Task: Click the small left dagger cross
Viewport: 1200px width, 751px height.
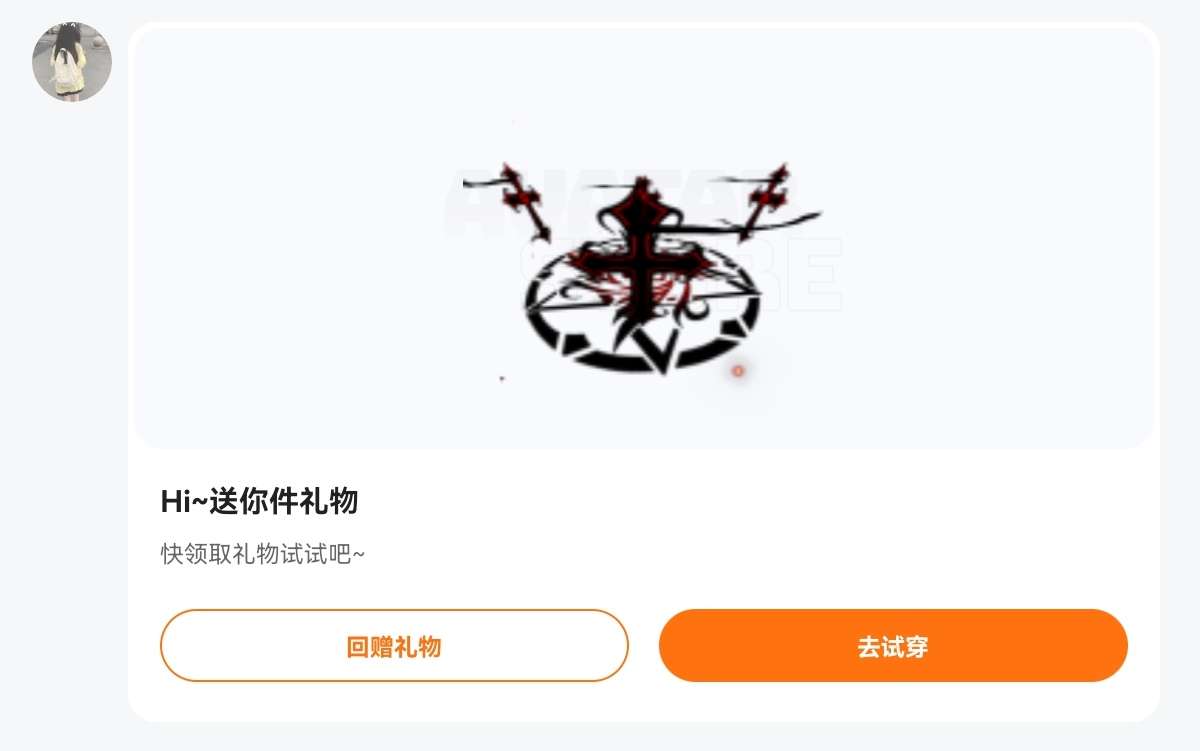Action: [x=525, y=200]
